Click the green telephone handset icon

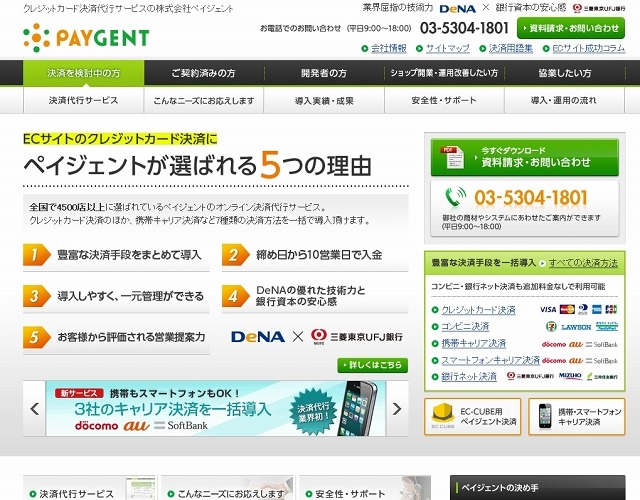coord(456,197)
